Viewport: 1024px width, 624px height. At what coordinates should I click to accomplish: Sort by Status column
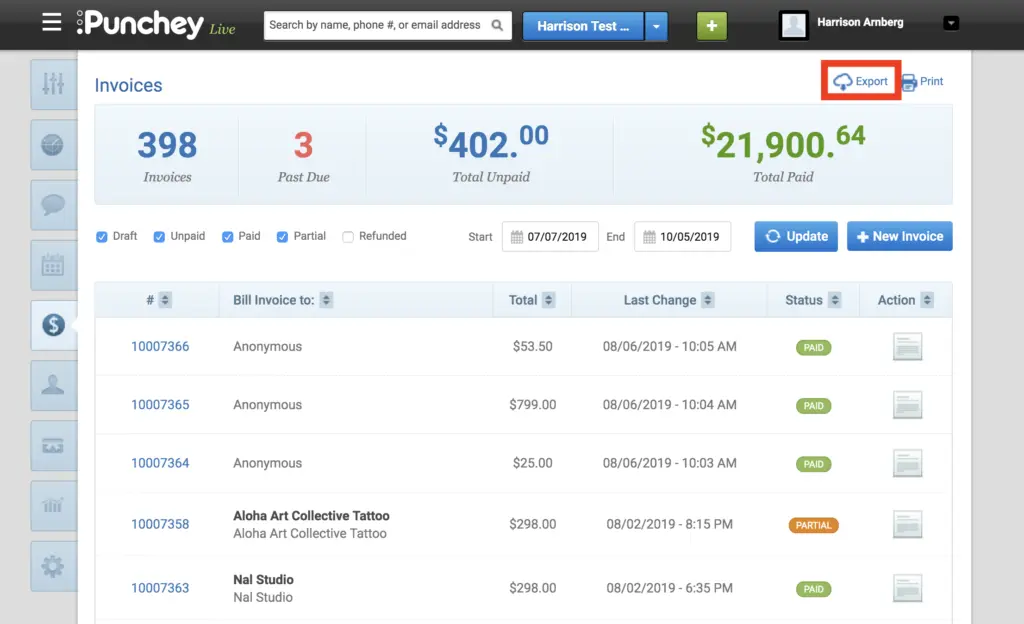(x=834, y=300)
